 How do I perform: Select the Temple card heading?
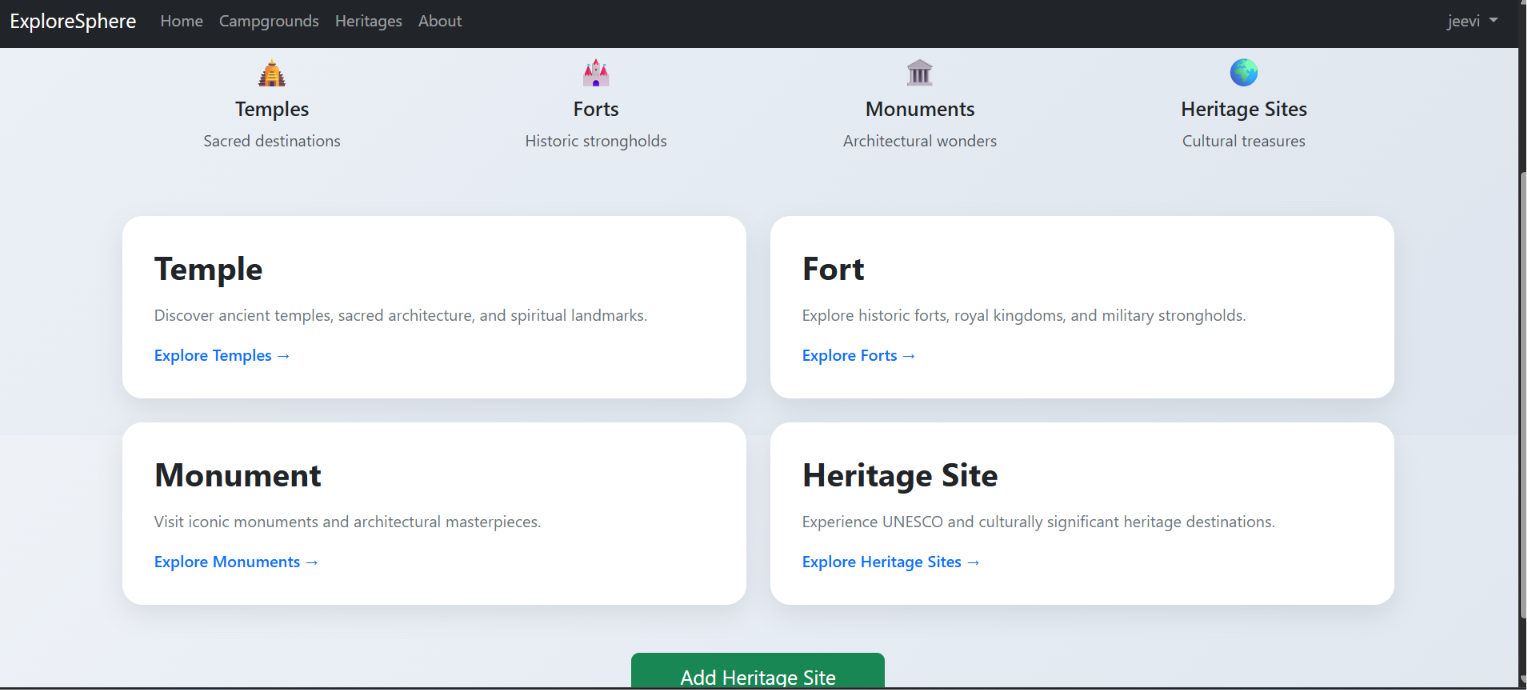point(208,269)
